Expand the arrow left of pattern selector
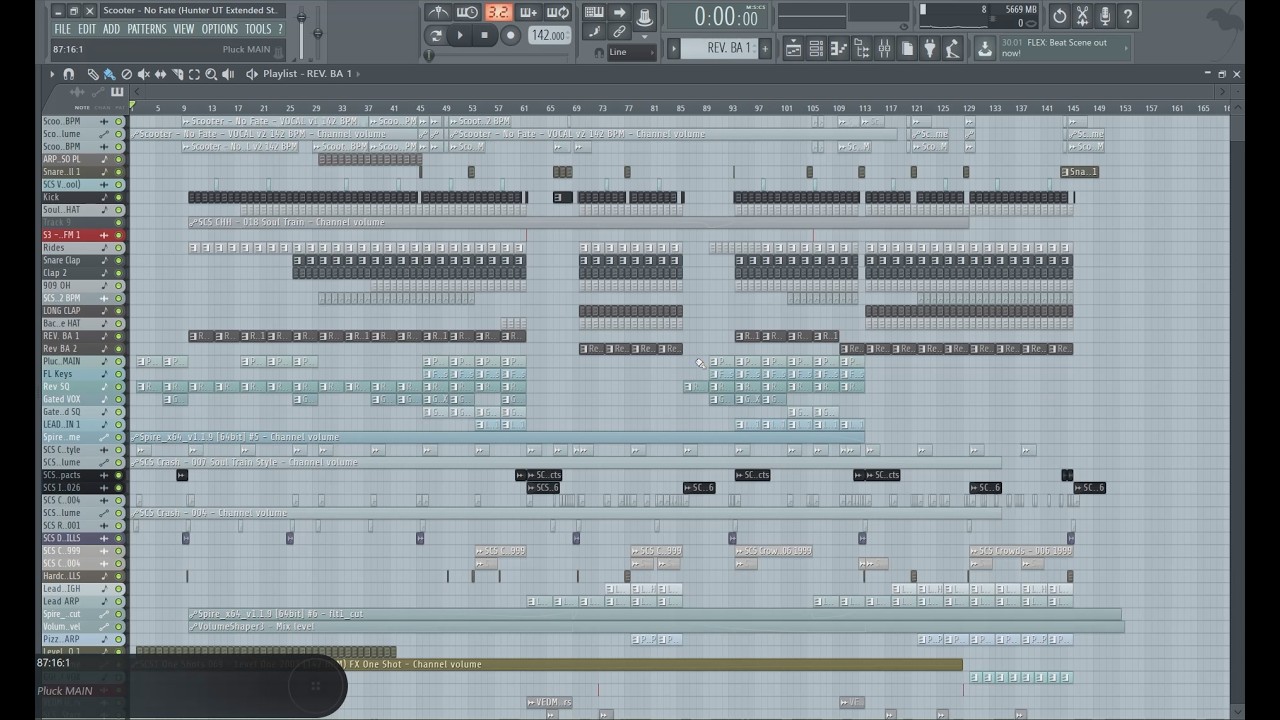 pos(674,48)
